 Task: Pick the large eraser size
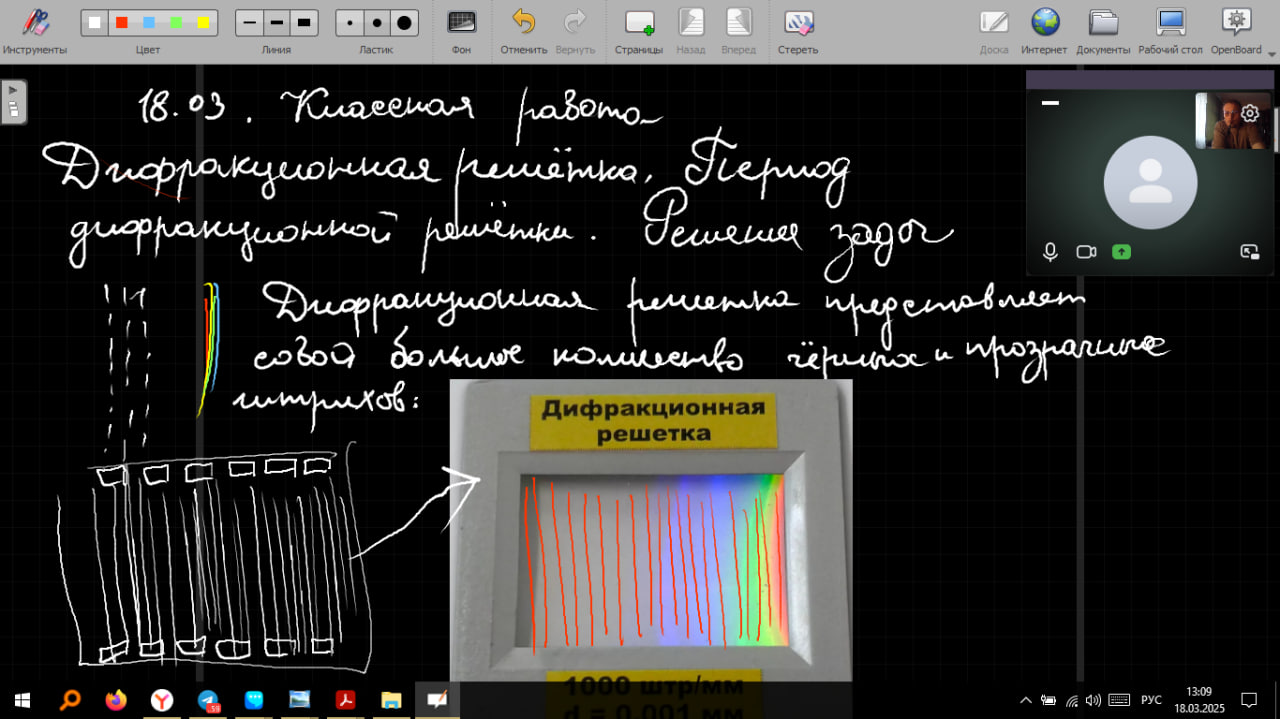(x=404, y=22)
